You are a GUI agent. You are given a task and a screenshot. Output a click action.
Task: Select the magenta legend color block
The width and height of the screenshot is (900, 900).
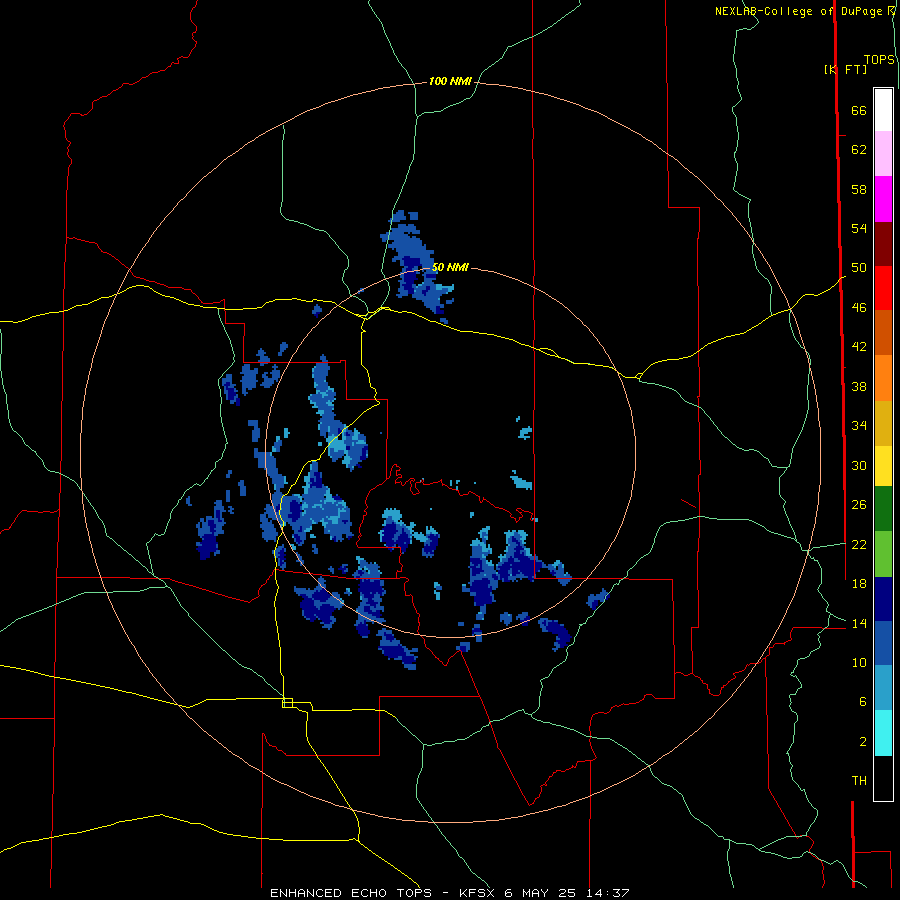coord(883,199)
